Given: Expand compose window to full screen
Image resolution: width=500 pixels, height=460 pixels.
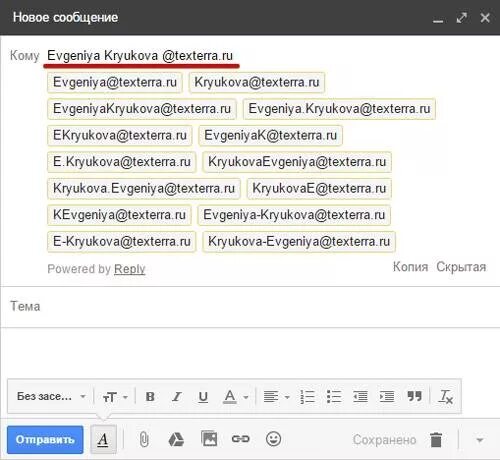Looking at the screenshot, I should [462, 18].
